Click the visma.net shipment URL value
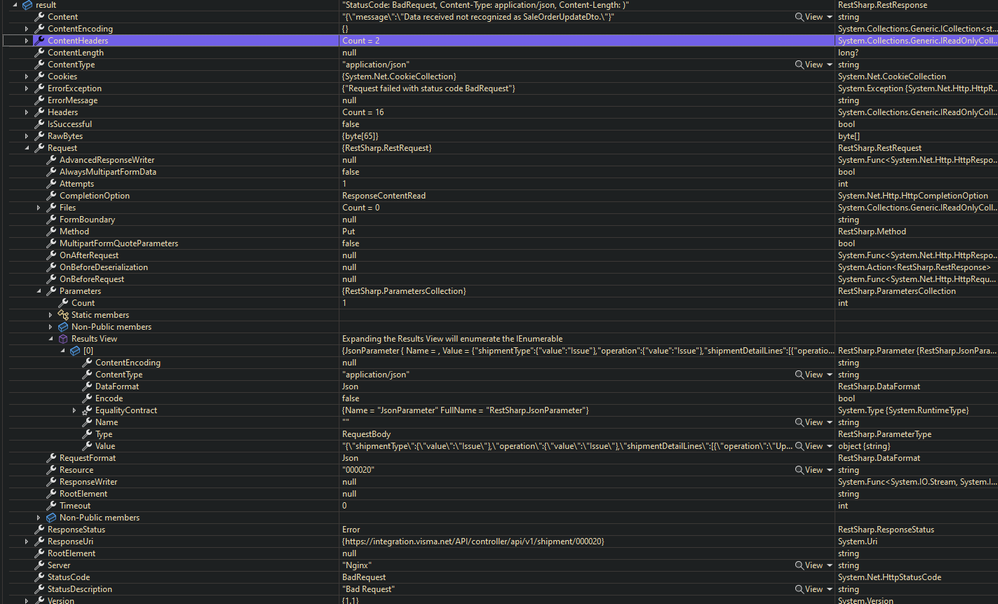 pos(473,542)
